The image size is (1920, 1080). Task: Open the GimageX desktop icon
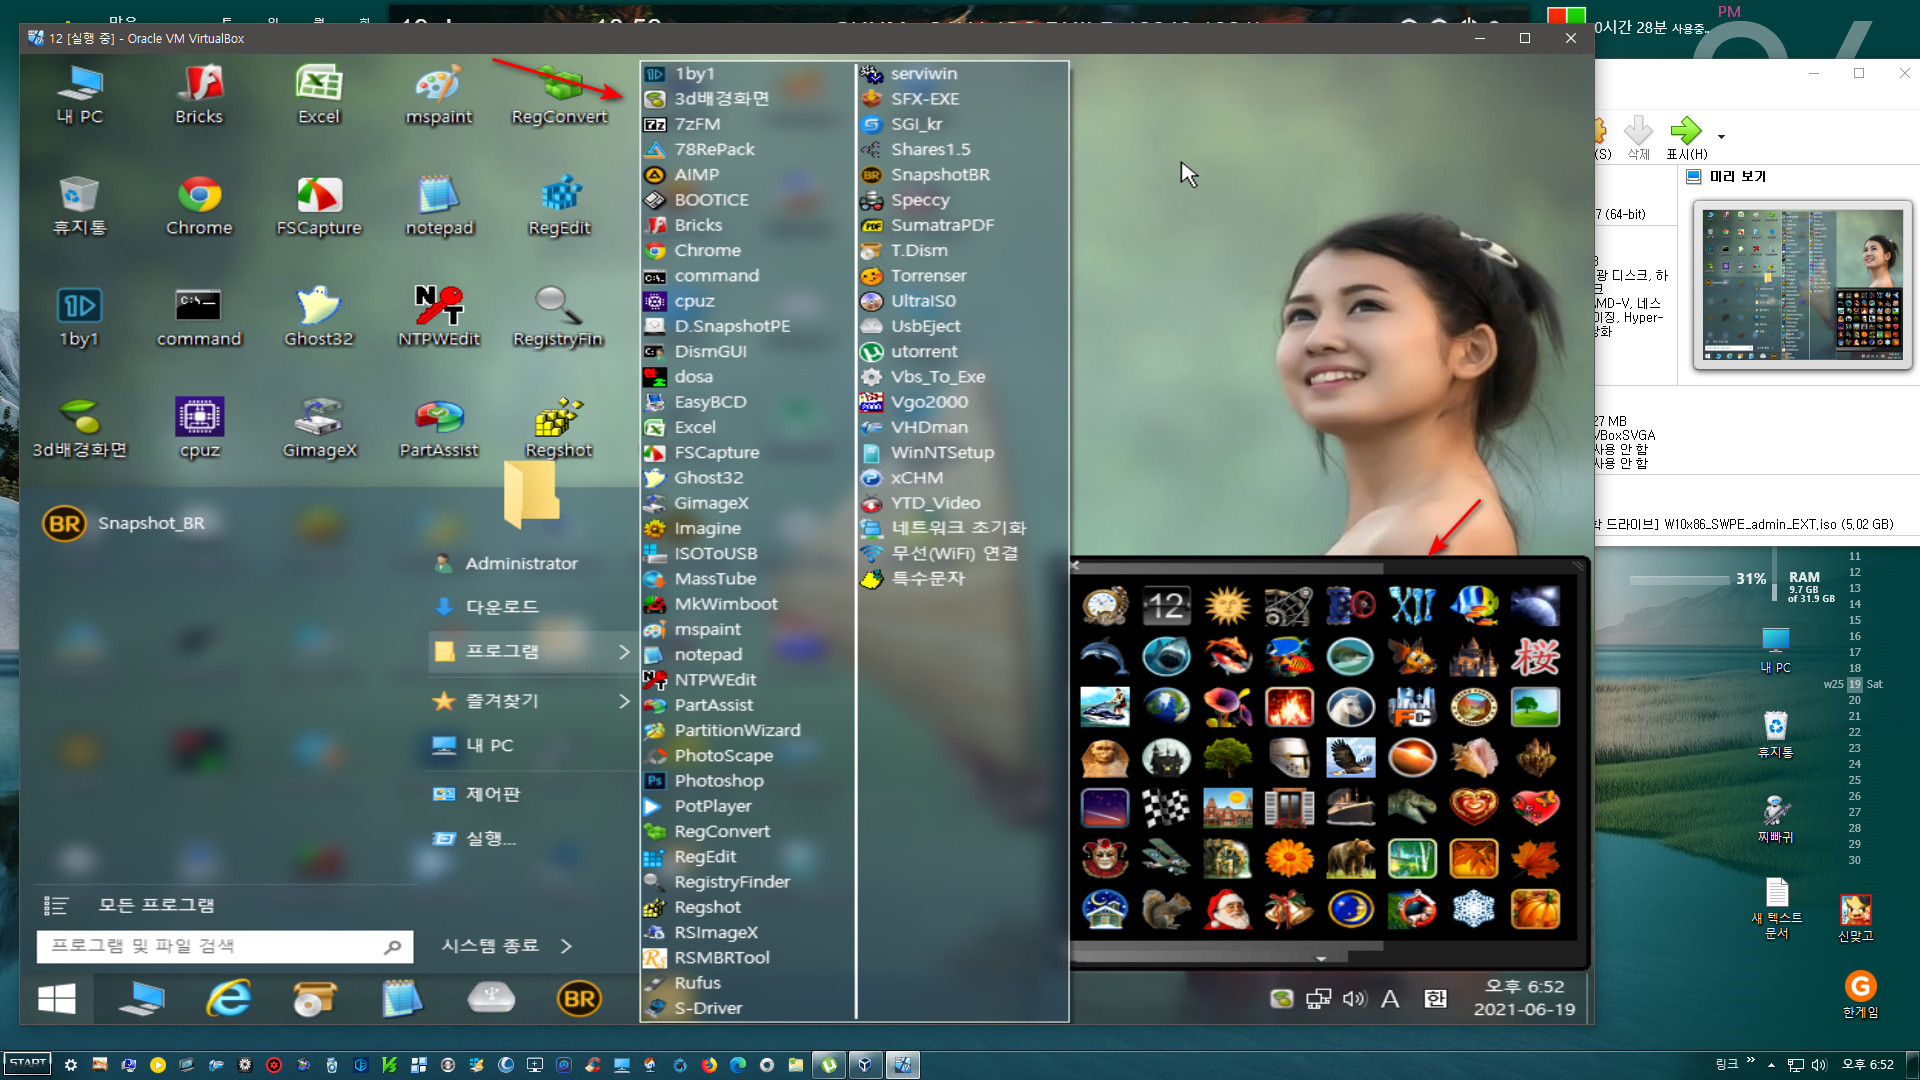click(x=319, y=427)
